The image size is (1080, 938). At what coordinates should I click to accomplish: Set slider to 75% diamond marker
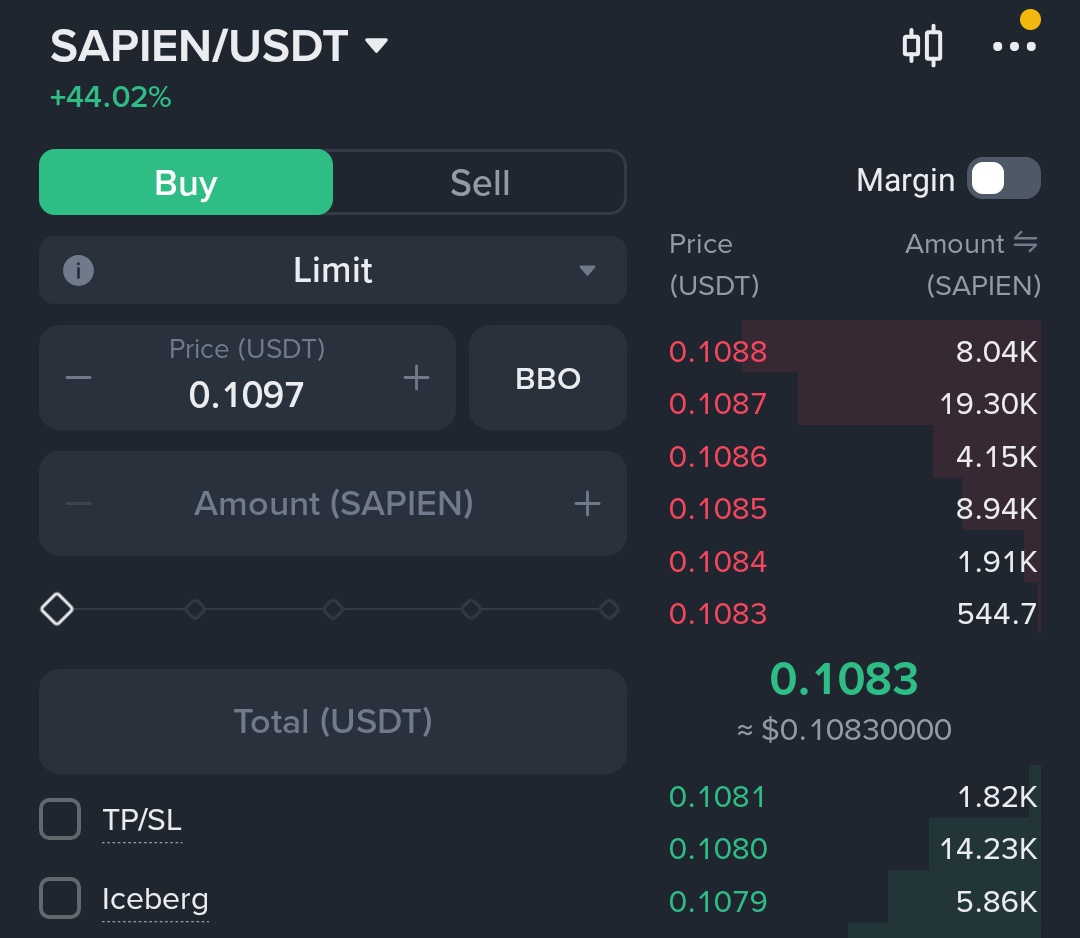click(471, 609)
